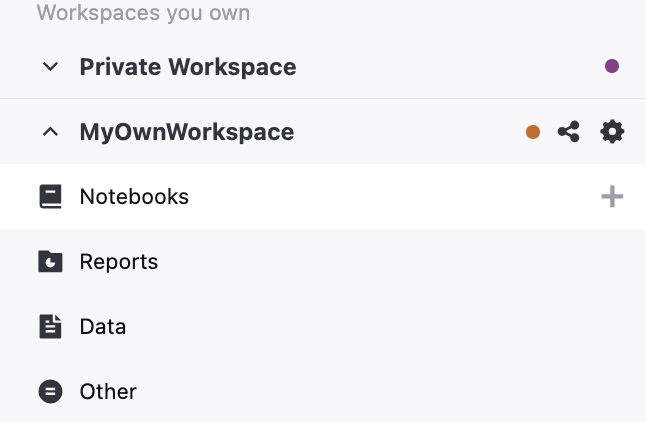Screen dimensions: 646x422
Task: Go to the Reports section label
Action: 119,262
